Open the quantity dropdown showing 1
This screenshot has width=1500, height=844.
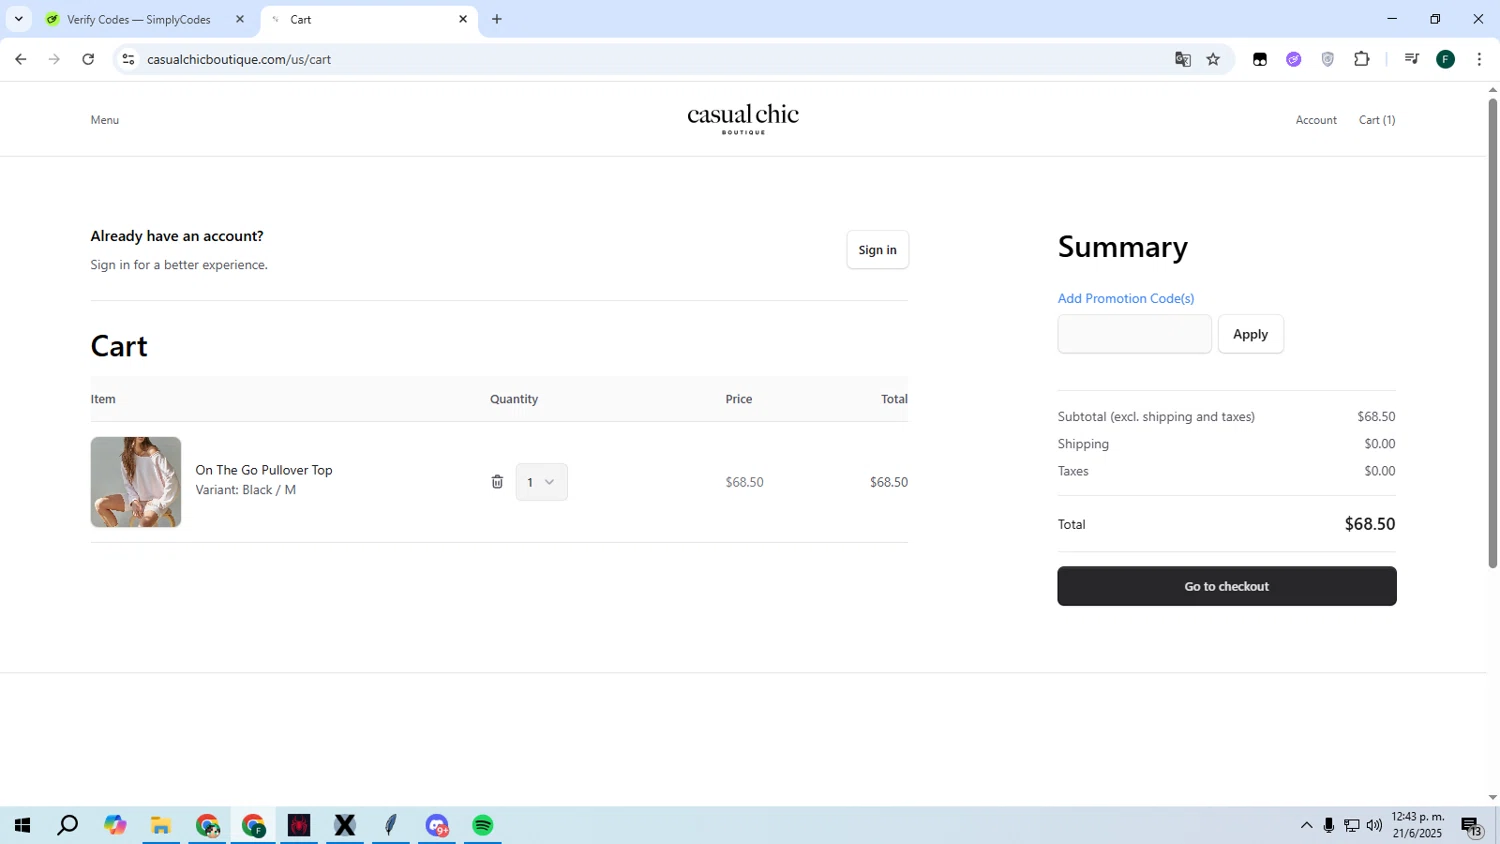pos(541,482)
